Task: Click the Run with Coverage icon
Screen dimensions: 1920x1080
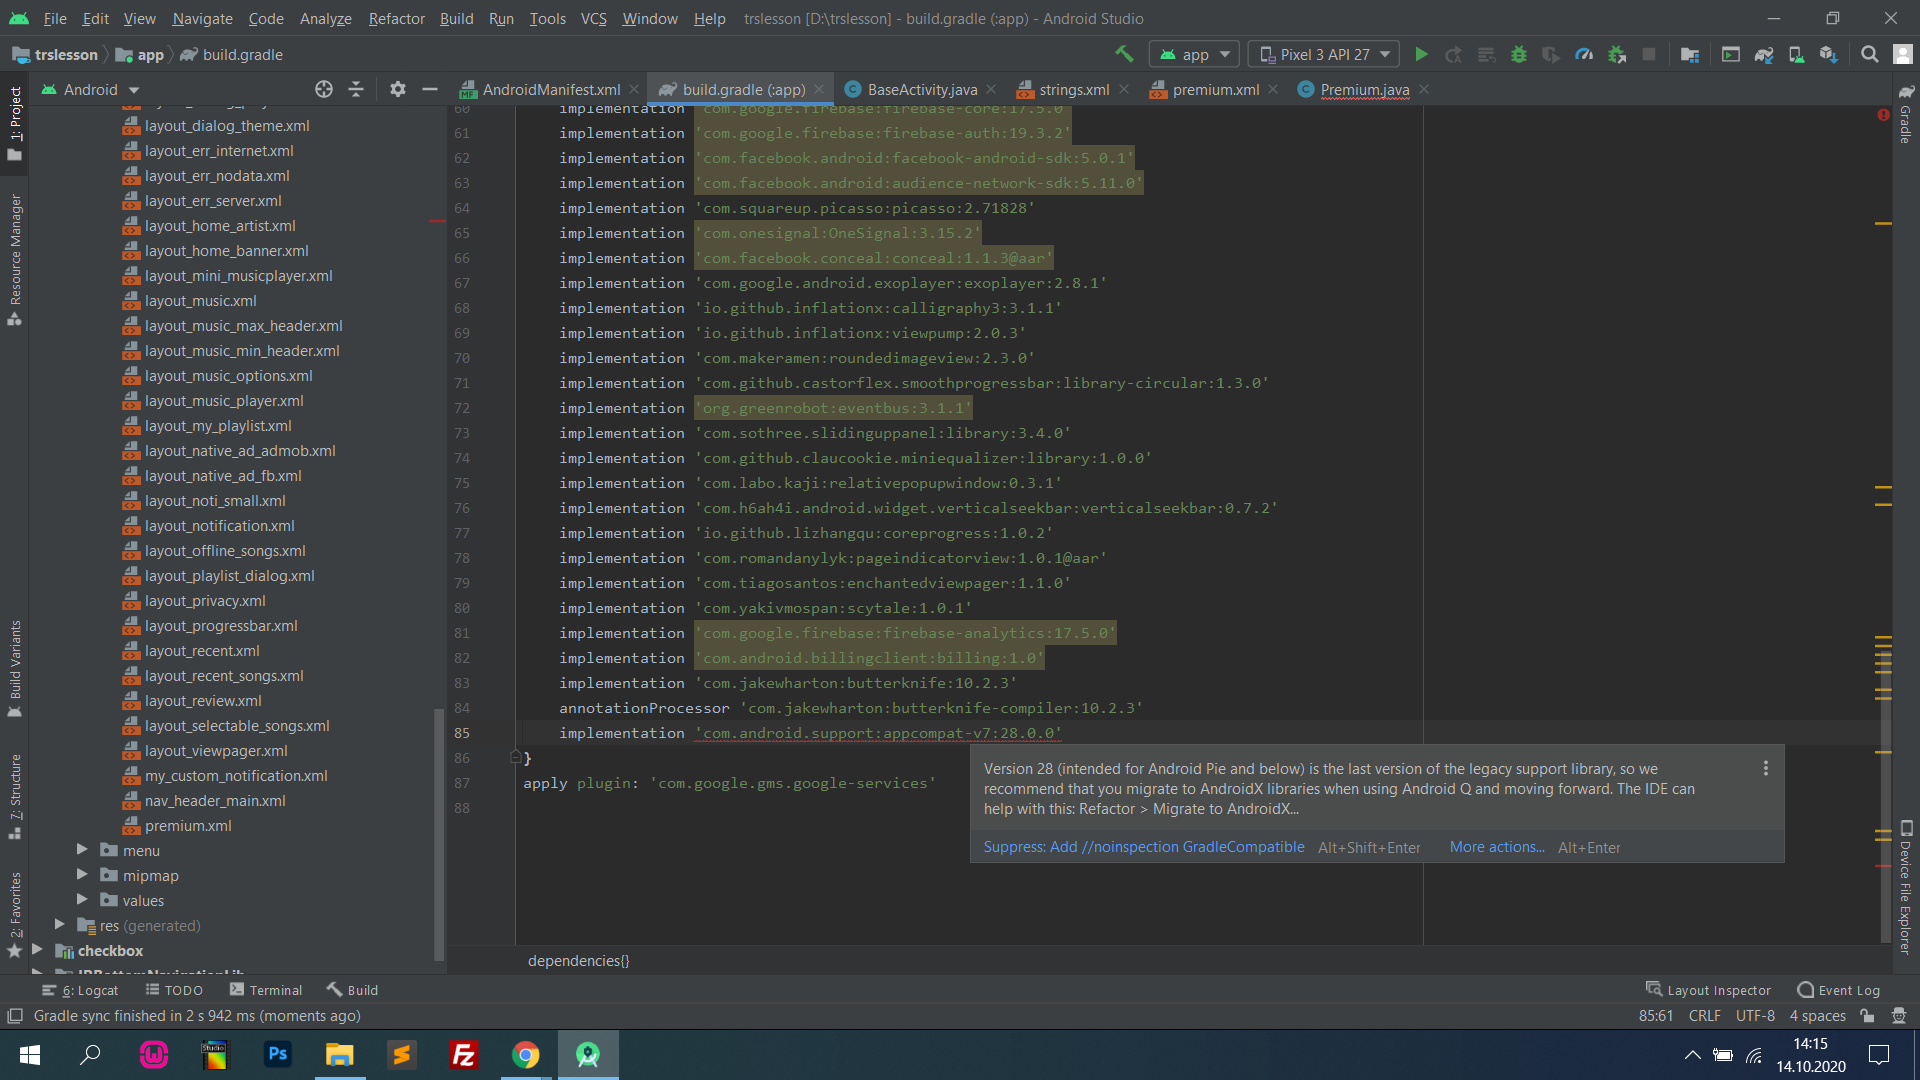Action: (1551, 54)
